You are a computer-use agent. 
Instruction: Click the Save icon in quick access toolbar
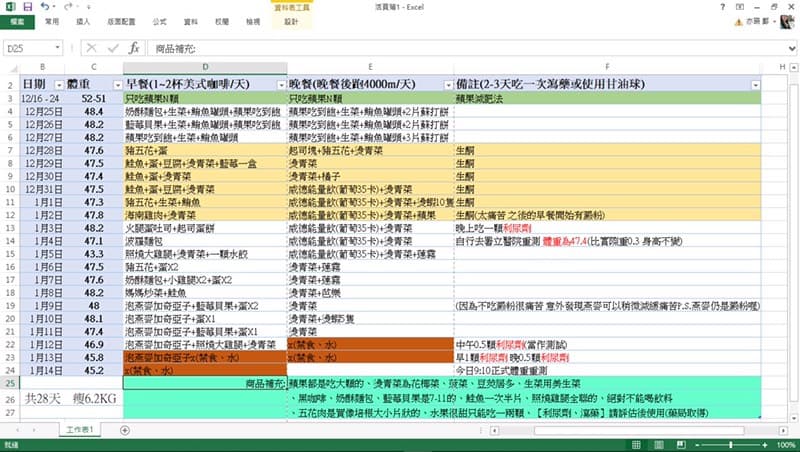coord(28,7)
